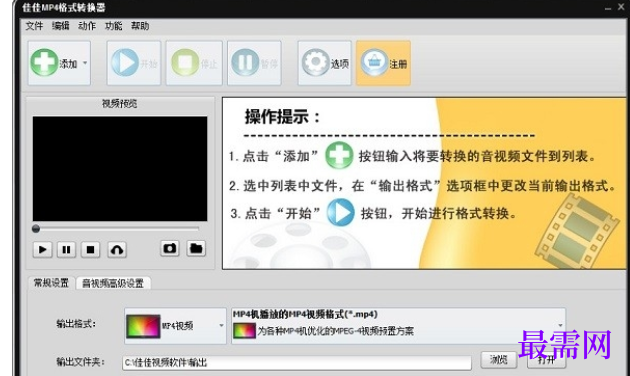The height and width of the screenshot is (376, 630).
Task: Open 选项 (Options) with gear icon
Action: 325,63
